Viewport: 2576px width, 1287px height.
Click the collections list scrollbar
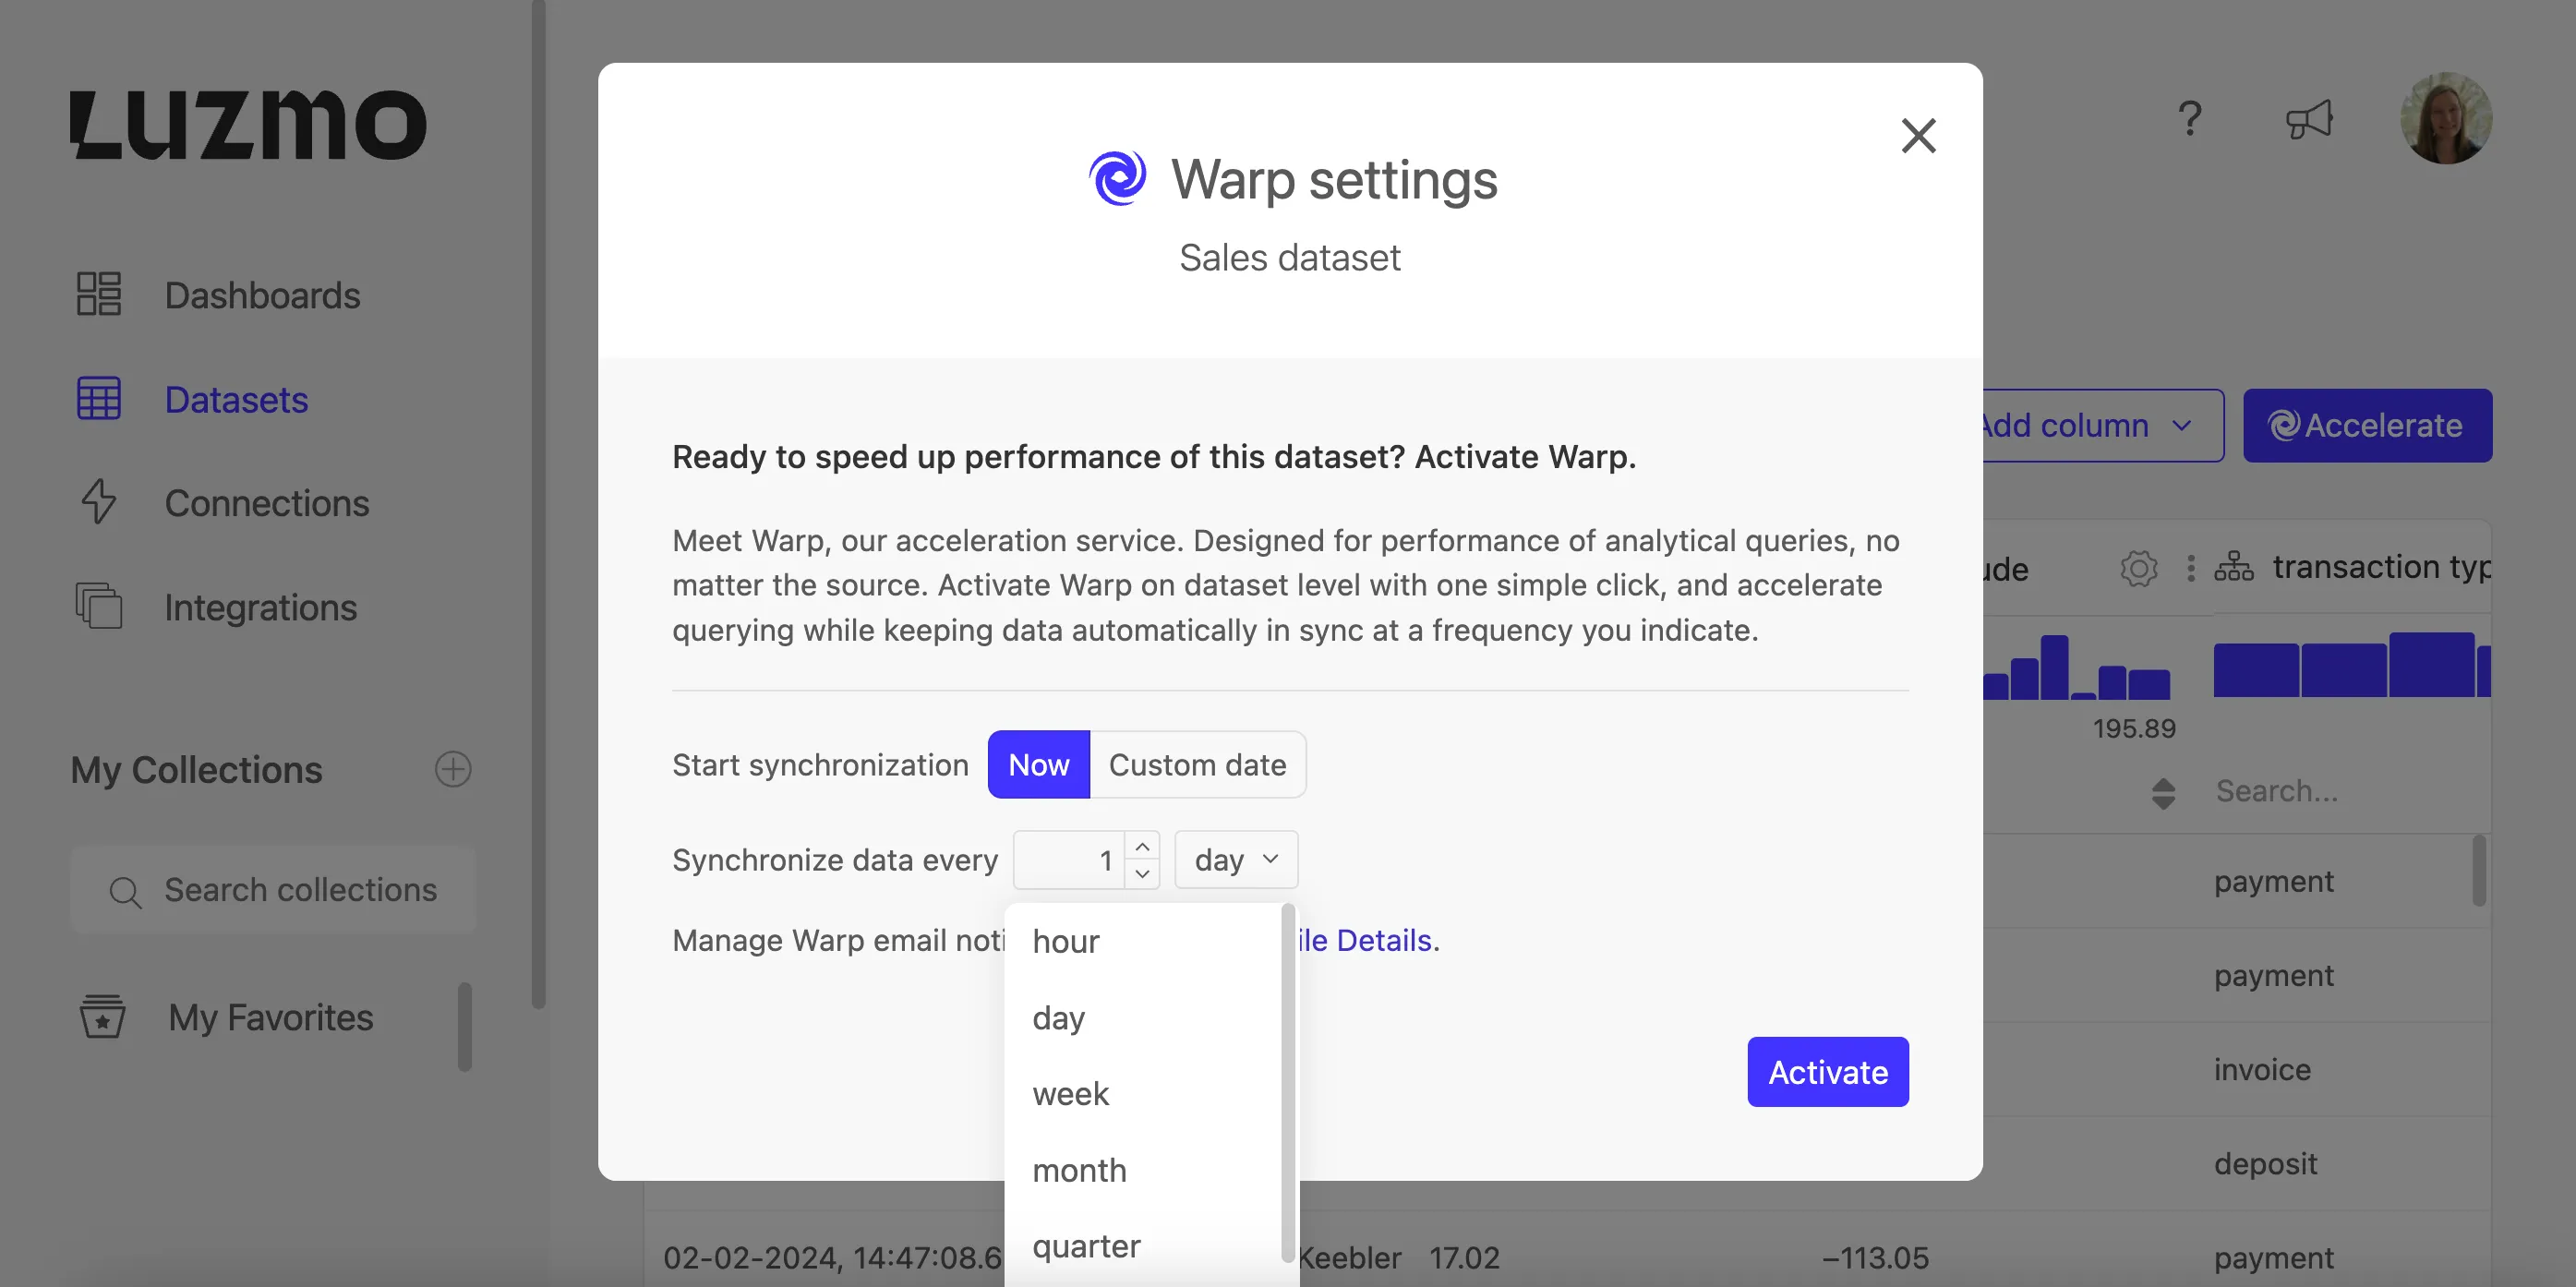[465, 1026]
